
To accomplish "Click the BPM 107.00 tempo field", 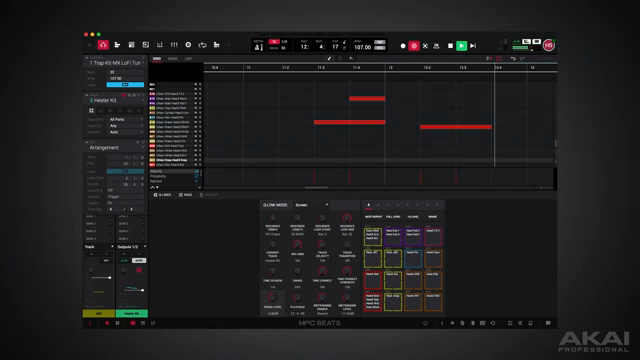I will (x=362, y=47).
